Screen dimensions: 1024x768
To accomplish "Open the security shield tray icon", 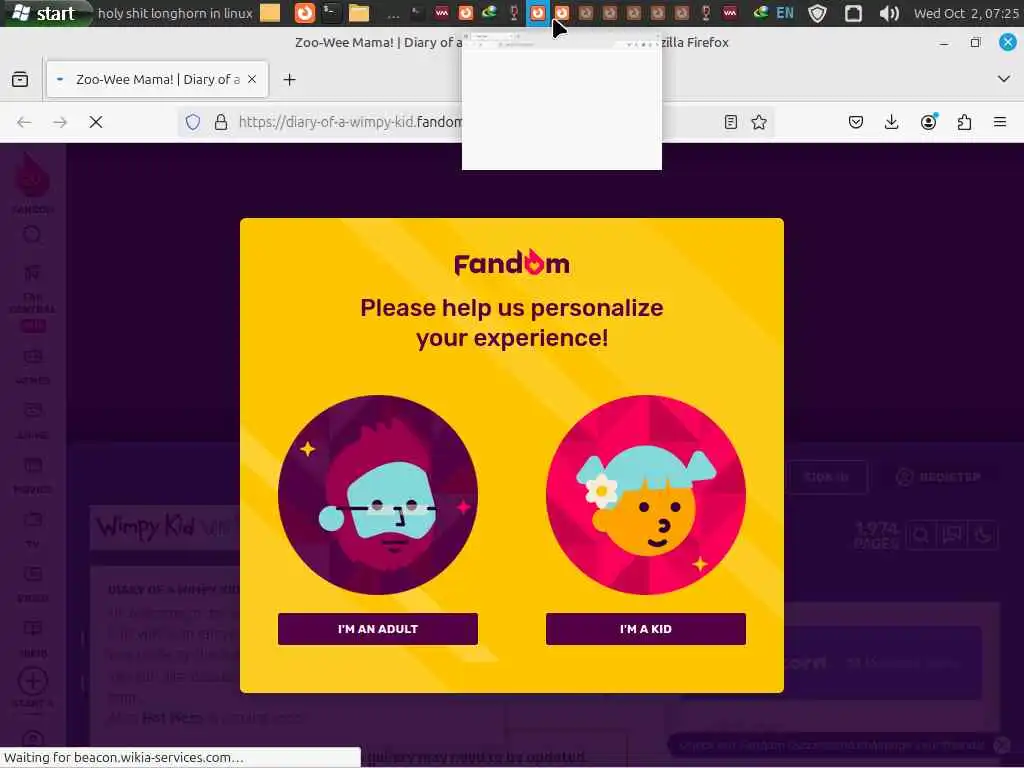I will pyautogui.click(x=817, y=13).
